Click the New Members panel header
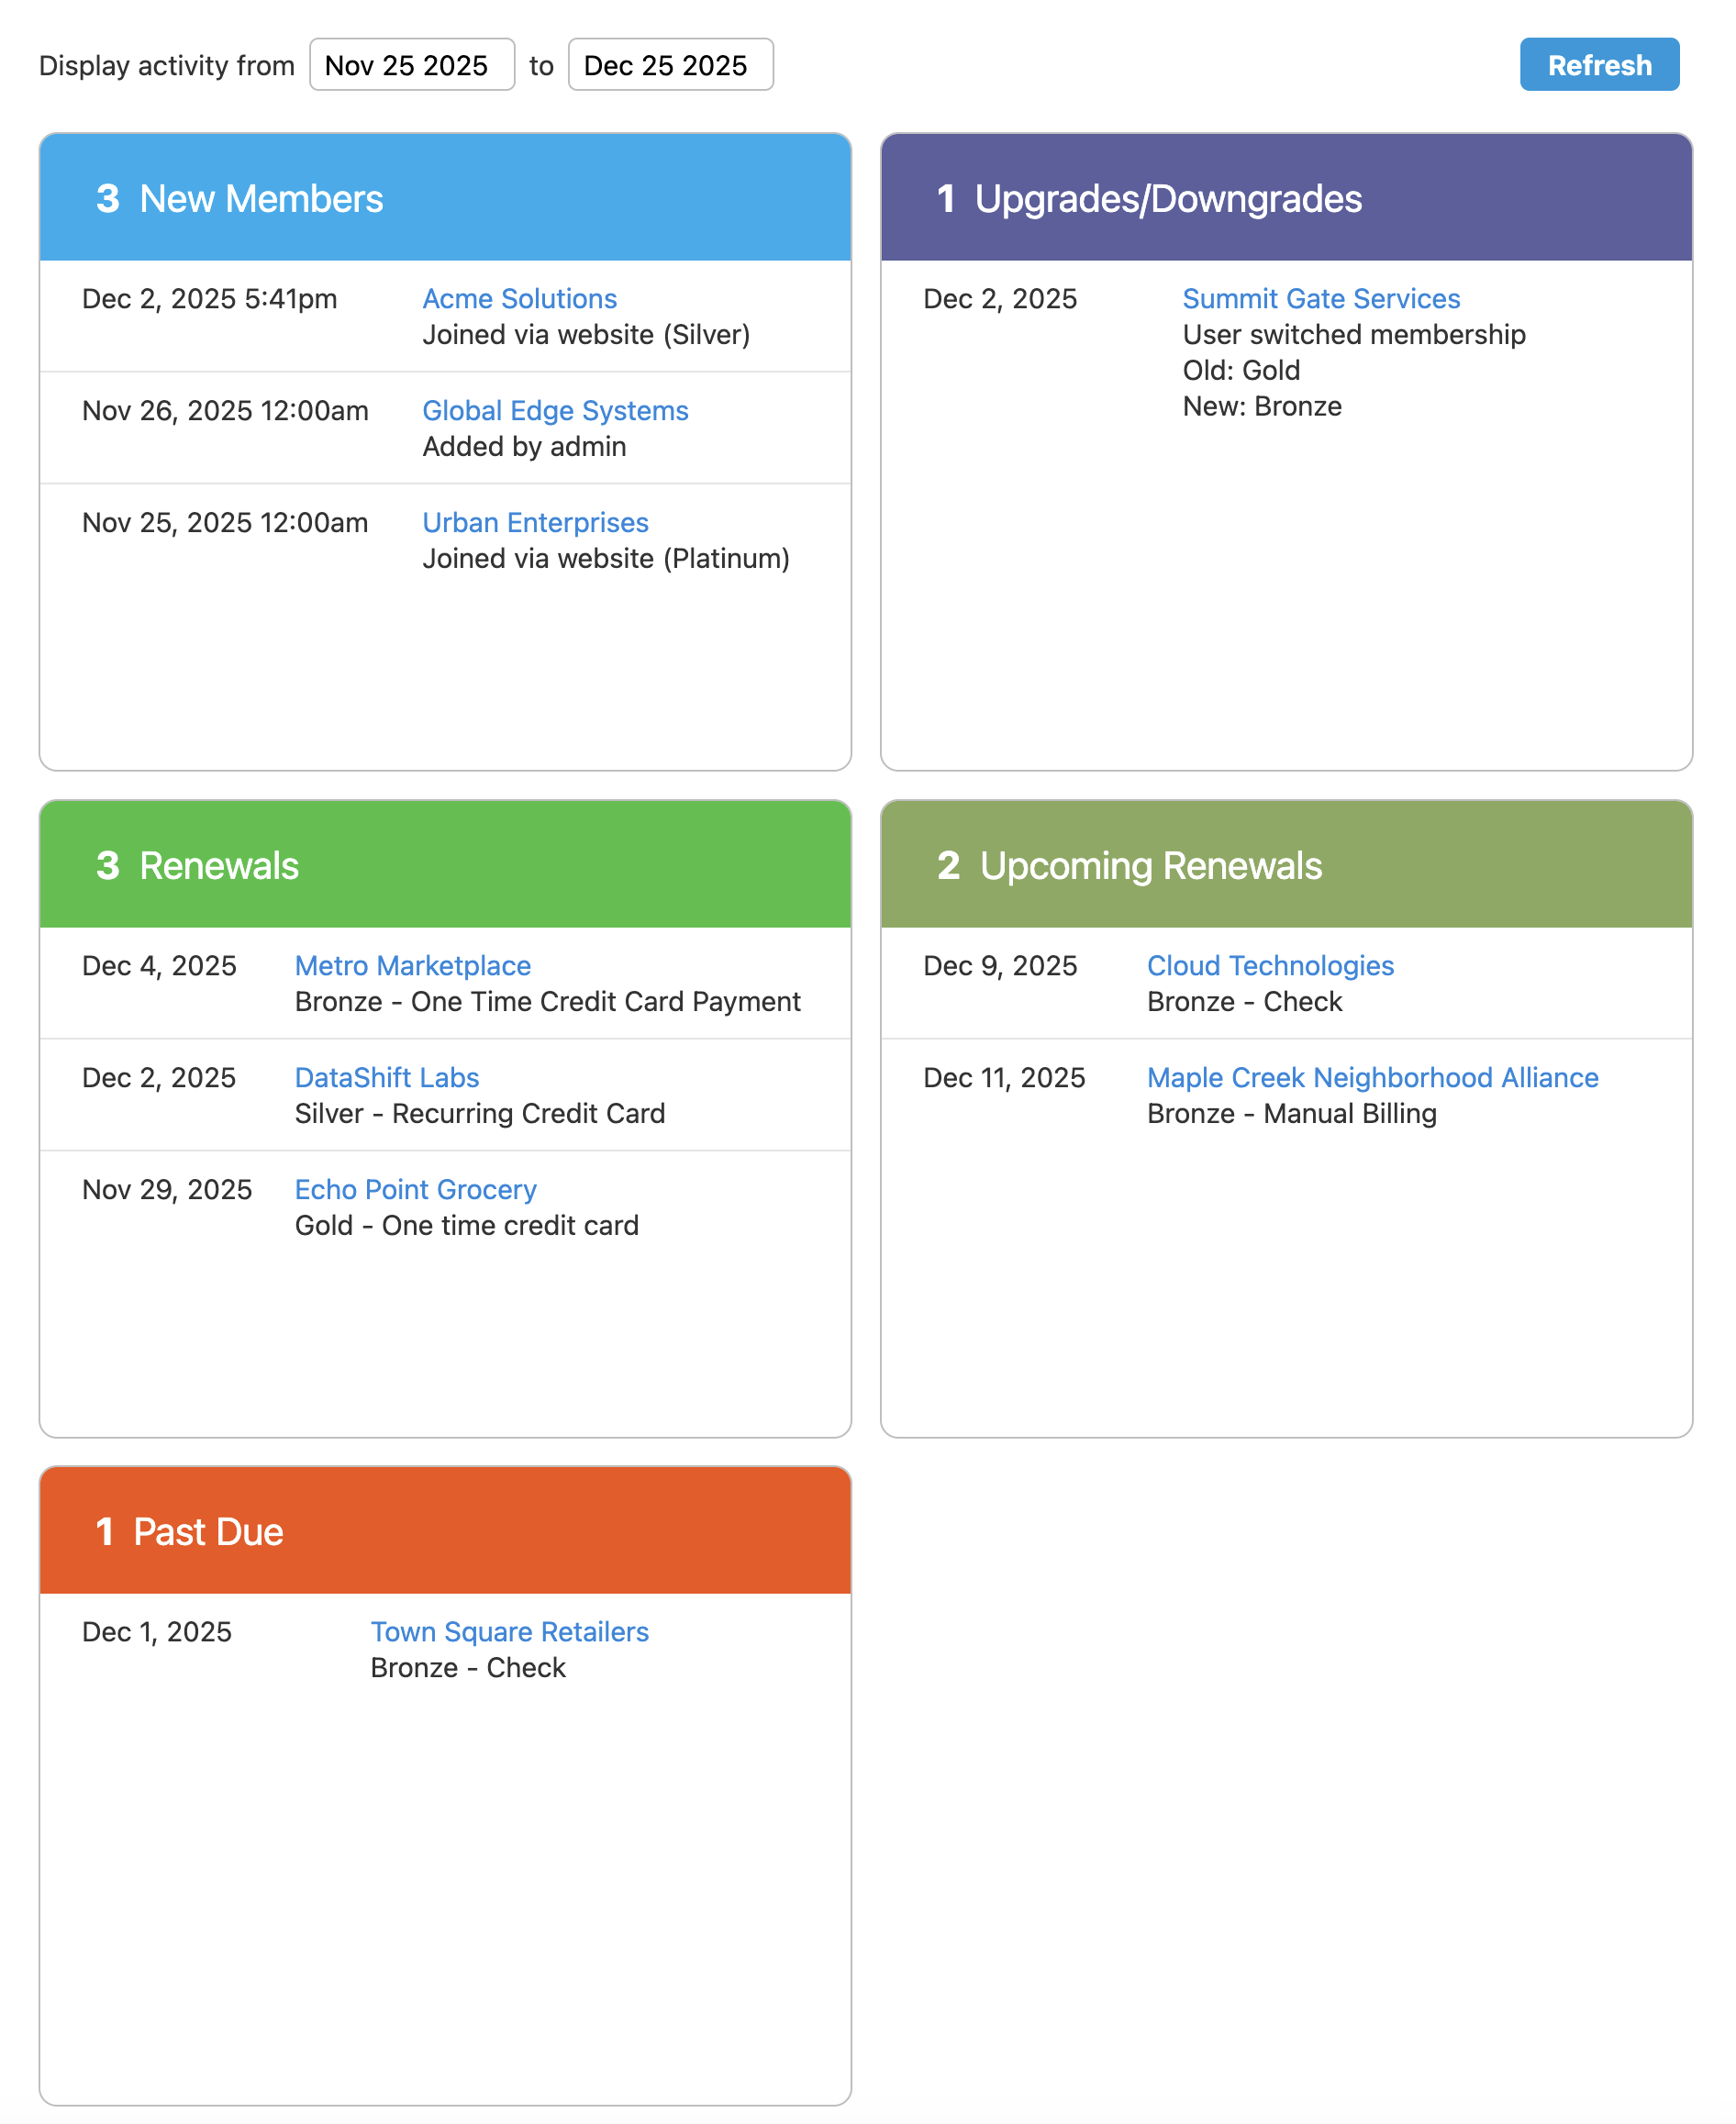1736x2124 pixels. 445,198
